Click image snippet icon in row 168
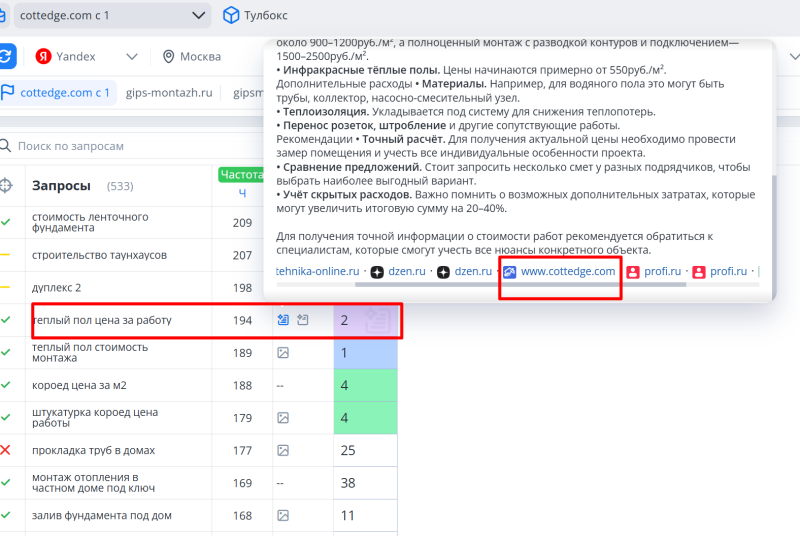This screenshot has width=800, height=536. pos(283,516)
